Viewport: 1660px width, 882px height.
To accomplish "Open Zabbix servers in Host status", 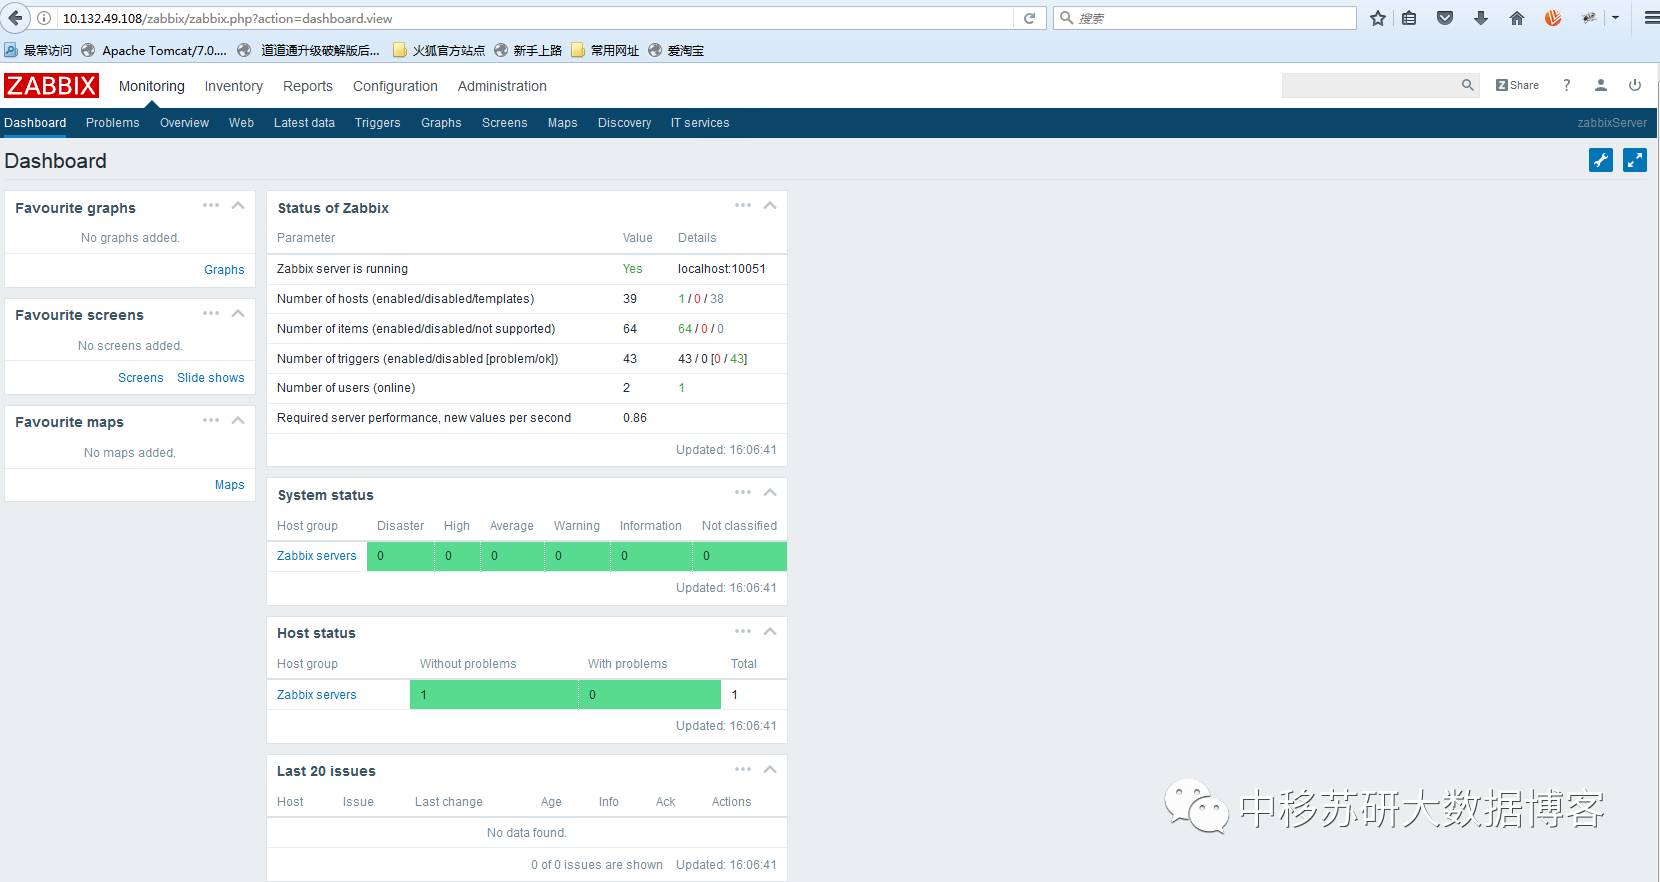I will click(x=317, y=695).
